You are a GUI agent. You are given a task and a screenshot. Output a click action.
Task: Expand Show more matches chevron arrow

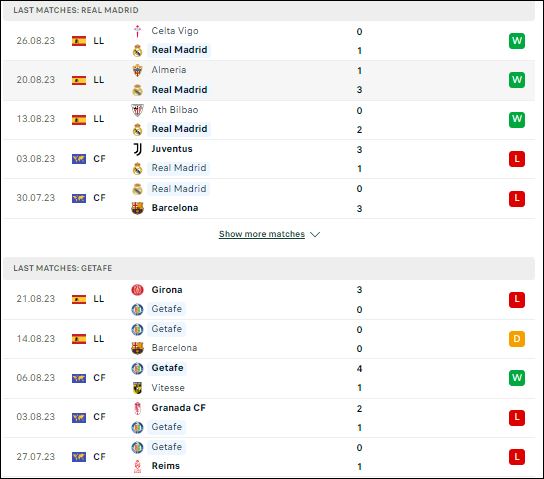(315, 234)
